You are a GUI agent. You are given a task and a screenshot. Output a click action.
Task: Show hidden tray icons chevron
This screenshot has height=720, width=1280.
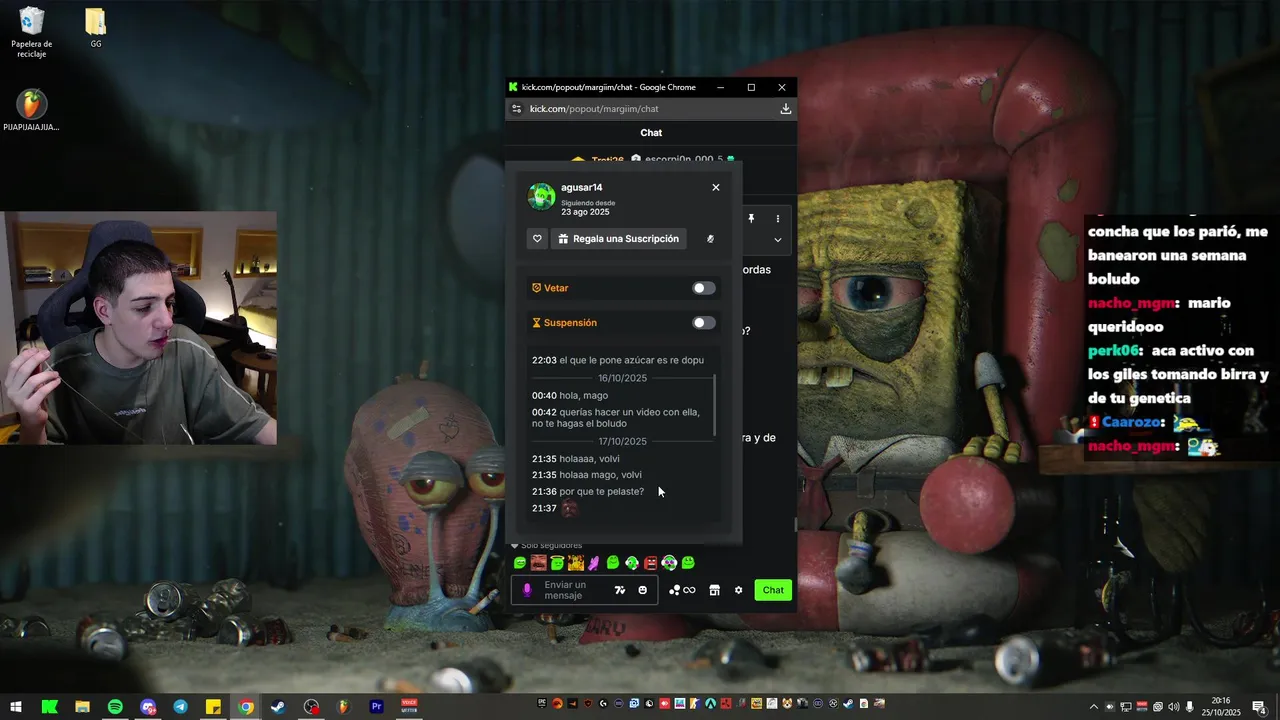pos(1094,706)
